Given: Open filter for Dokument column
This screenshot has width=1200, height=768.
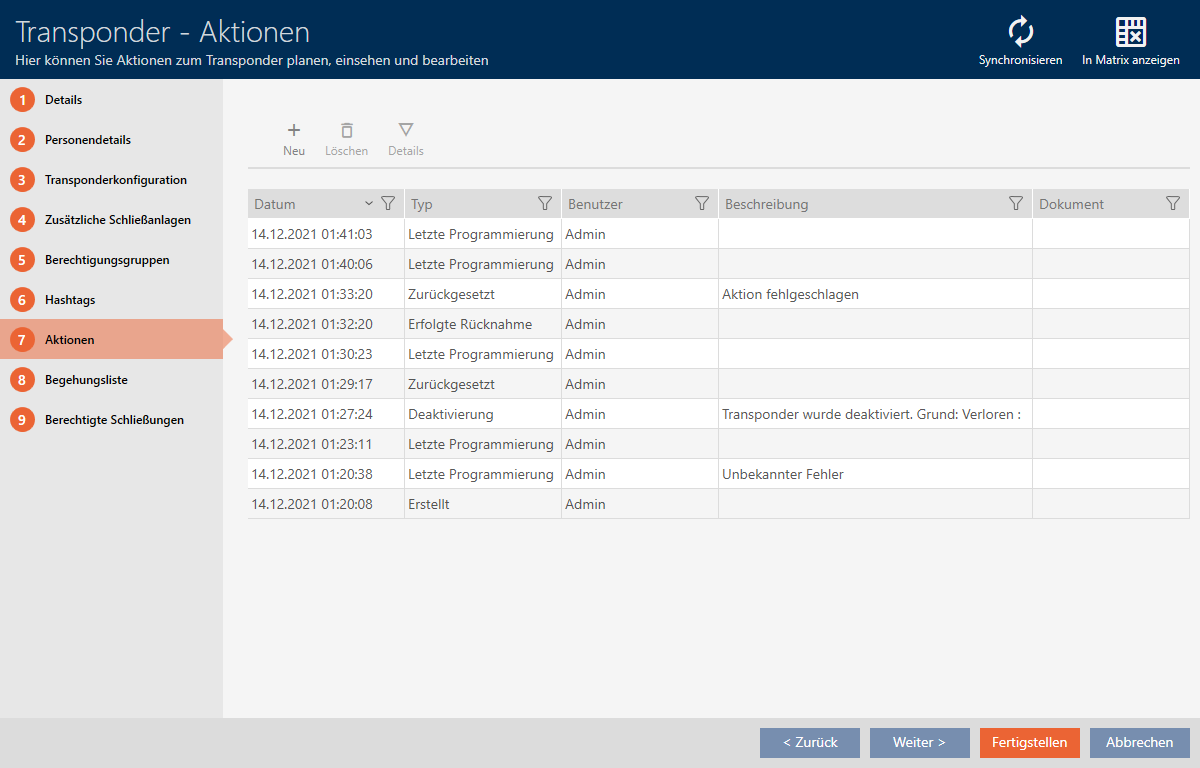Looking at the screenshot, I should (x=1173, y=203).
